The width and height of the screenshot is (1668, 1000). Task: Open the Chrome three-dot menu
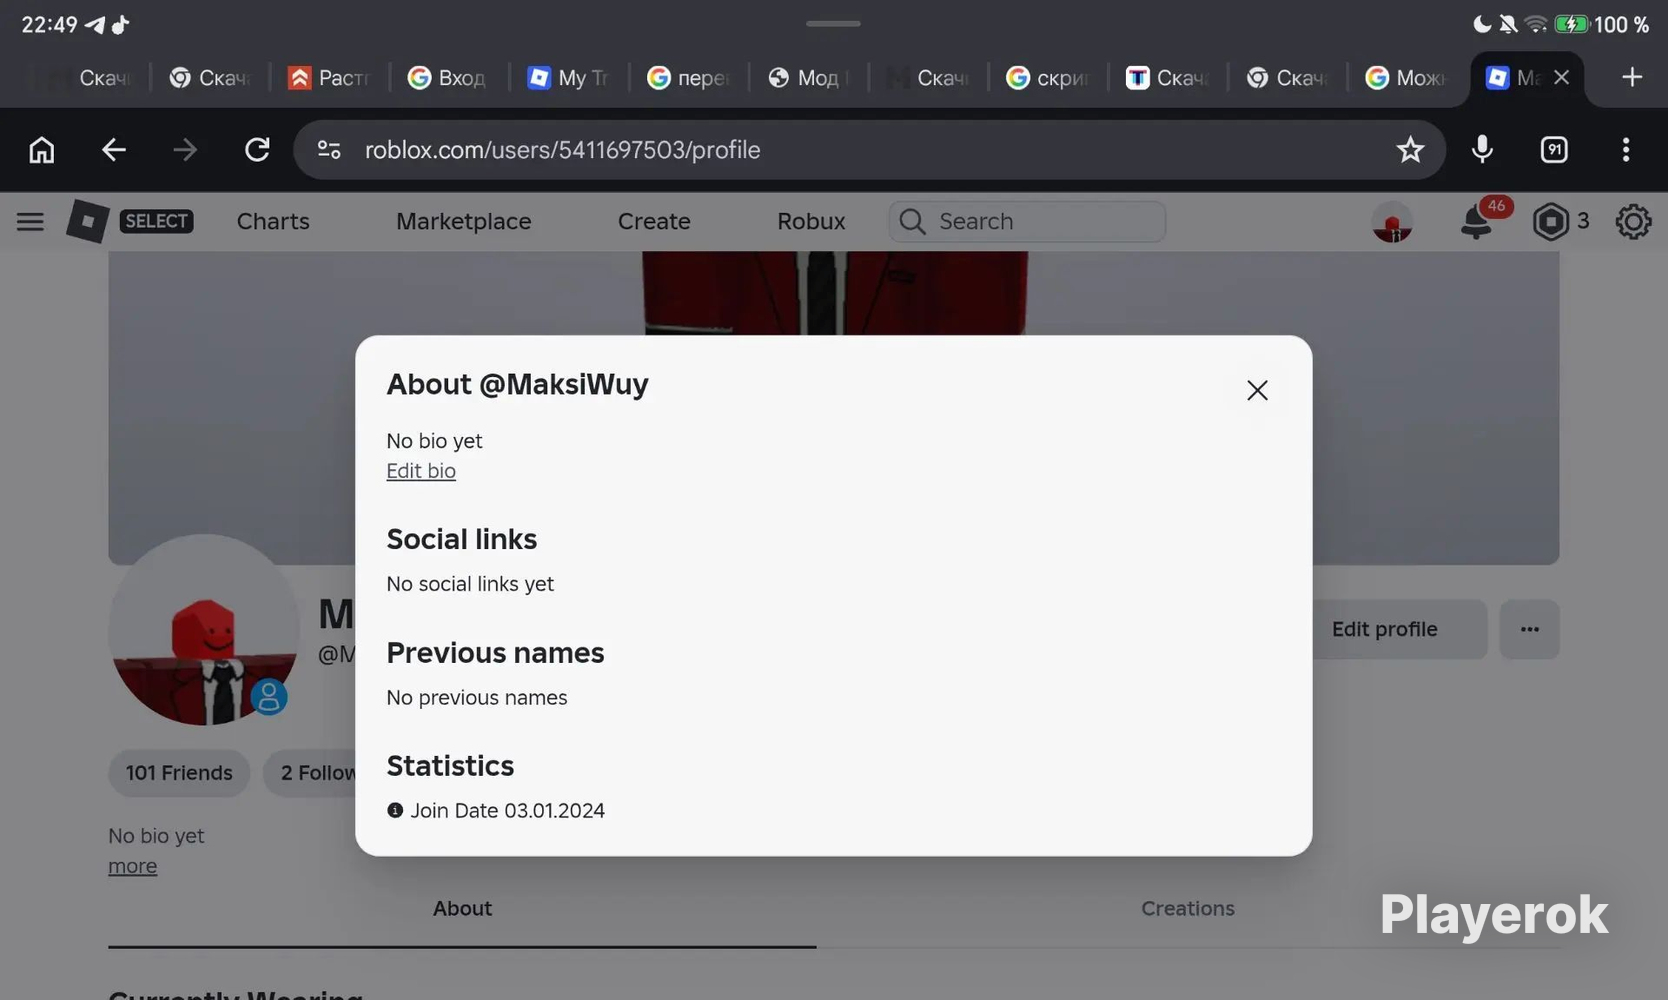[x=1626, y=150]
